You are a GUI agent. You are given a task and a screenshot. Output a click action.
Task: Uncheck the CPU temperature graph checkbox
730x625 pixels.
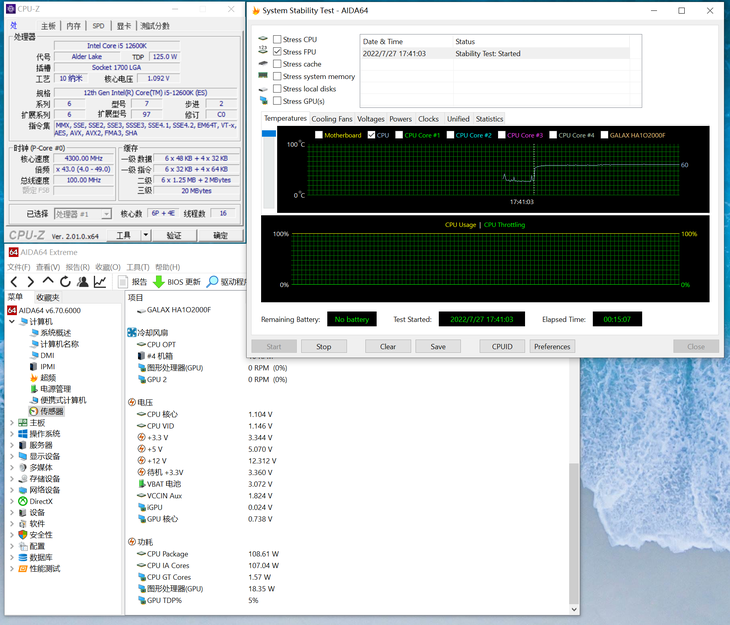pyautogui.click(x=371, y=135)
